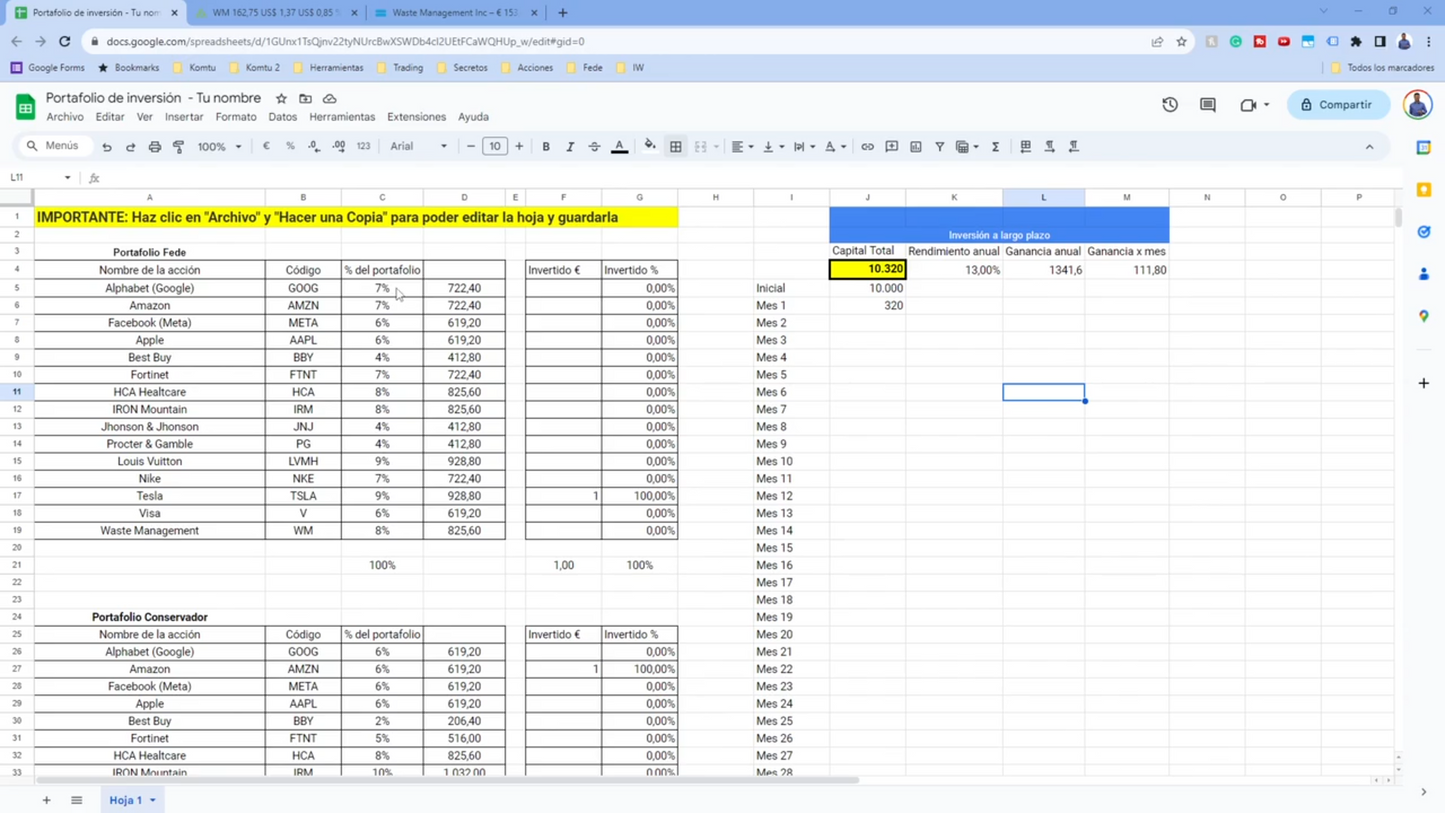Open Hoja 1 sheet tab arrow
Viewport: 1445px width, 813px height.
(153, 800)
